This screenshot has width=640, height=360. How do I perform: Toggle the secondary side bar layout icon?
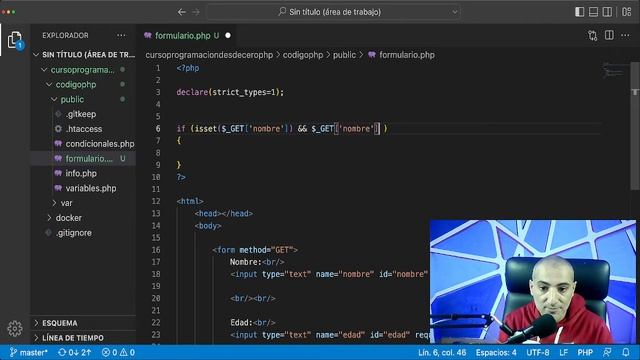click(x=607, y=12)
